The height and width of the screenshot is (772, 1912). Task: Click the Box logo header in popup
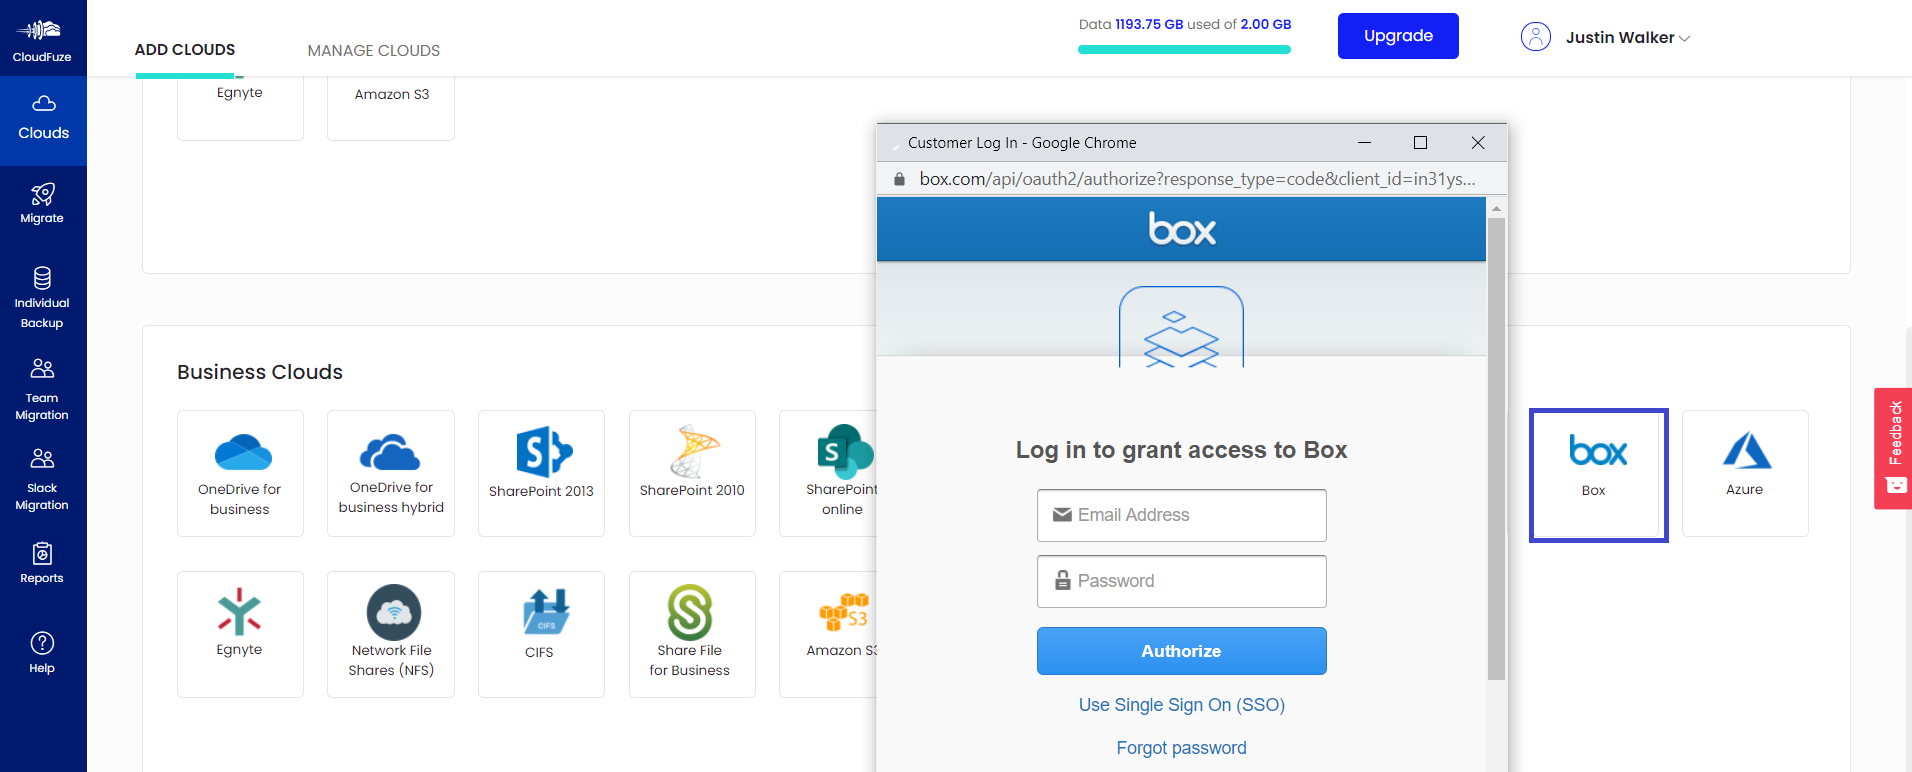click(x=1181, y=229)
